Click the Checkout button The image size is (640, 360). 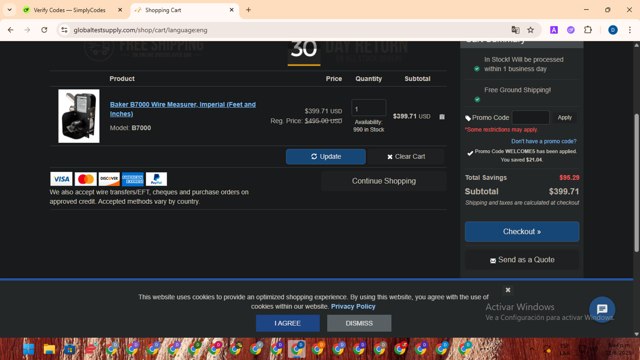point(522,231)
